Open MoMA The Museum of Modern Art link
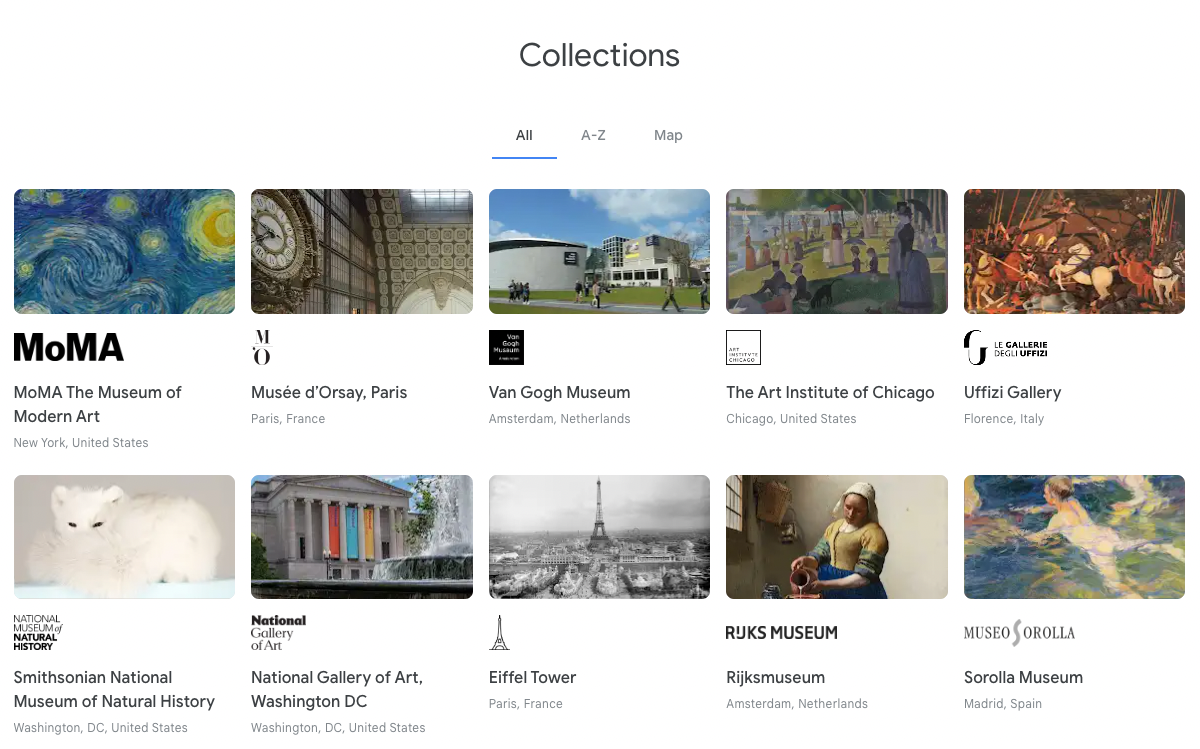The width and height of the screenshot is (1200, 749). coord(98,404)
